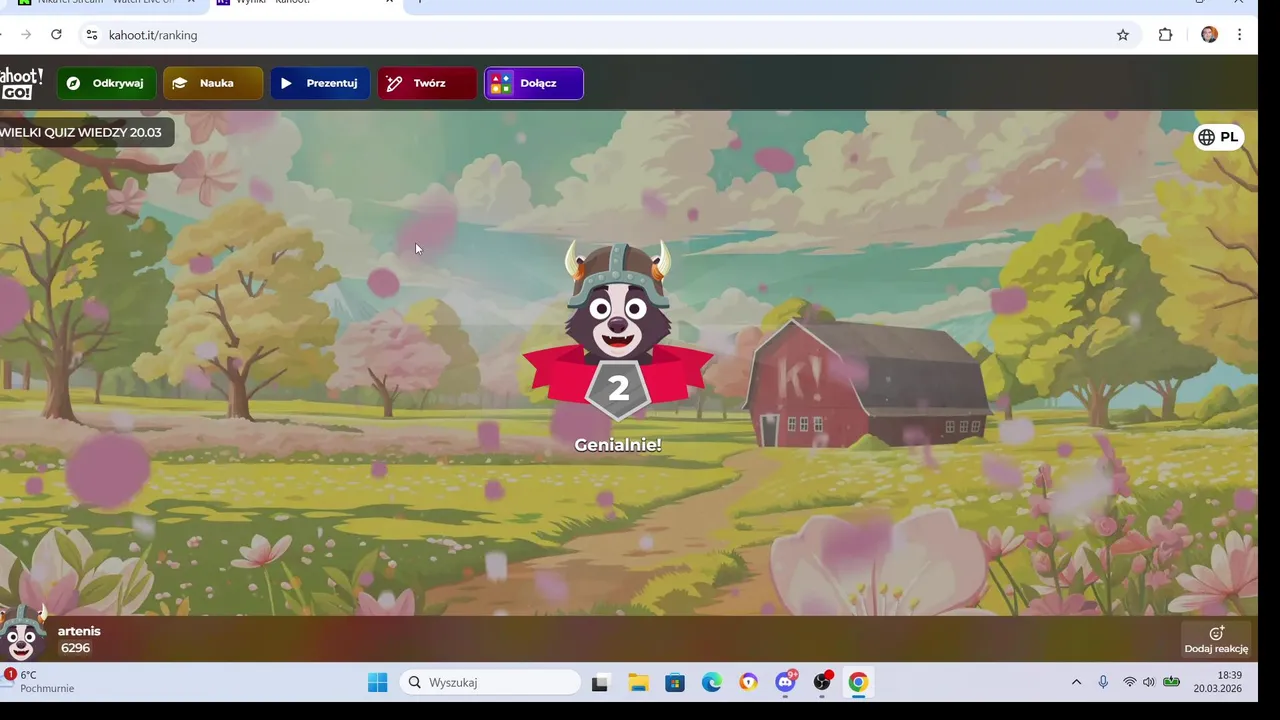Click Dodaj reakcję button
Screen dimensions: 1280x720
1216,640
